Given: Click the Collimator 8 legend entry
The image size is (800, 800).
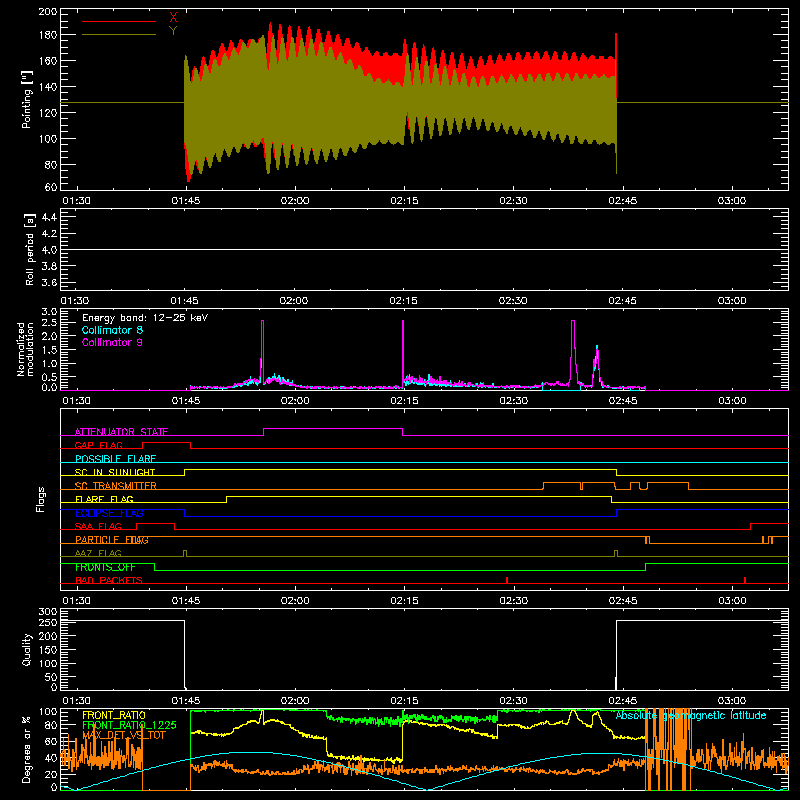Looking at the screenshot, I should click(x=112, y=330).
